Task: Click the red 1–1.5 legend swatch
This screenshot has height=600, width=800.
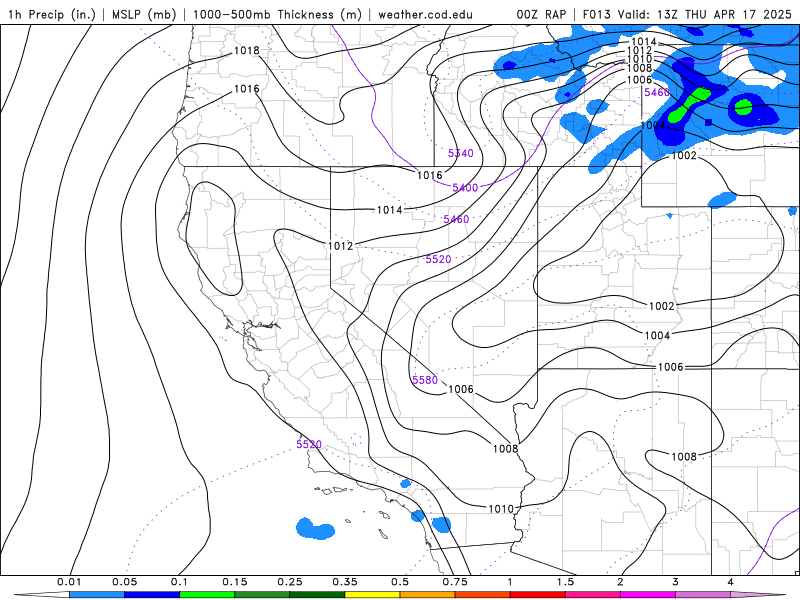Action: click(x=538, y=595)
